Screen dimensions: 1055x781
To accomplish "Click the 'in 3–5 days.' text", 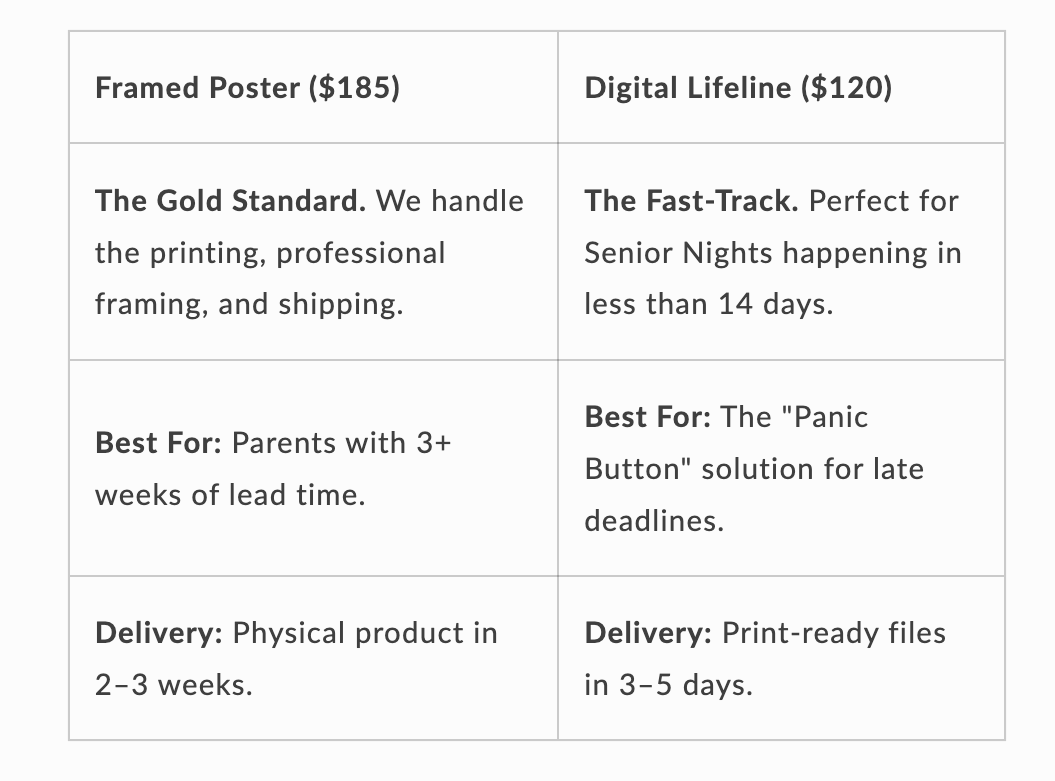I will pos(668,685).
